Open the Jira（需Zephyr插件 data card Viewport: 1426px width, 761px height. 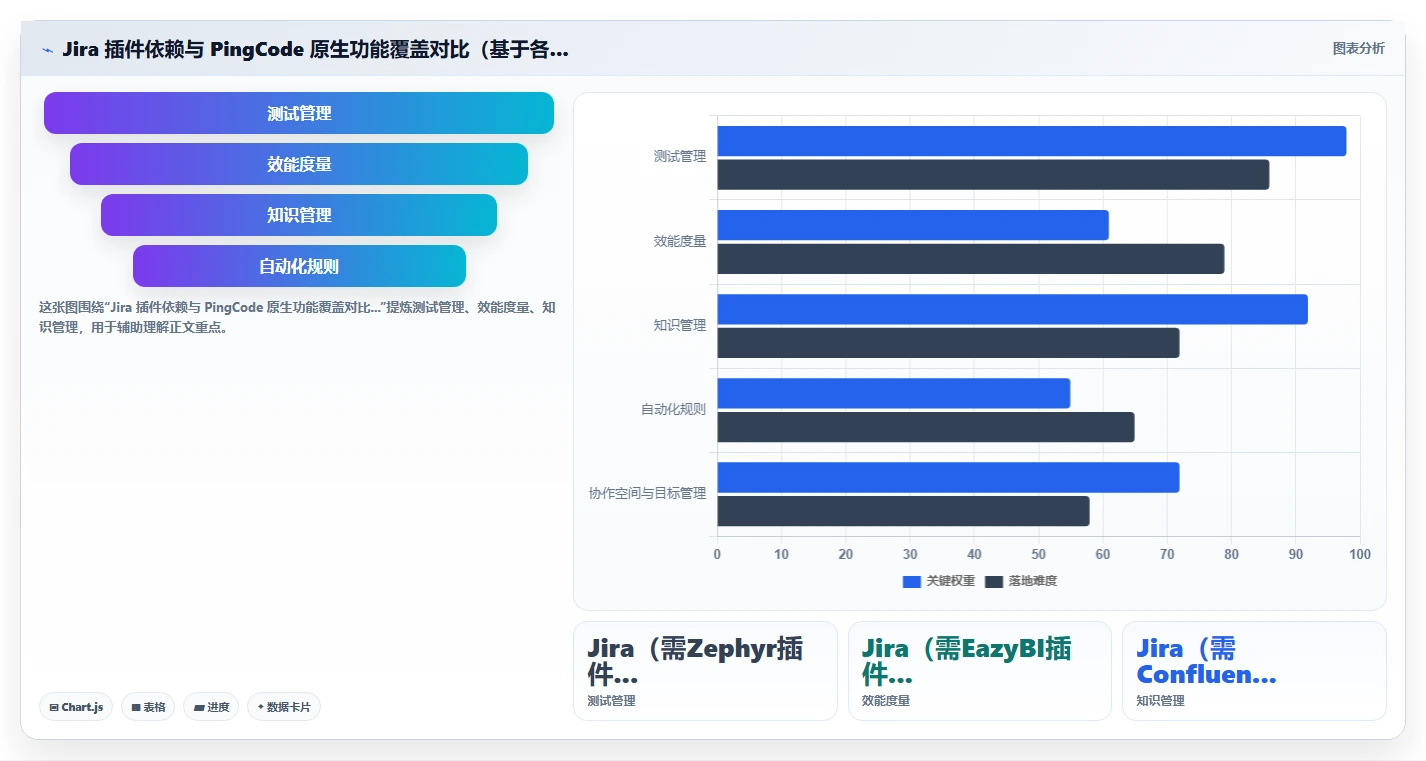[705, 671]
